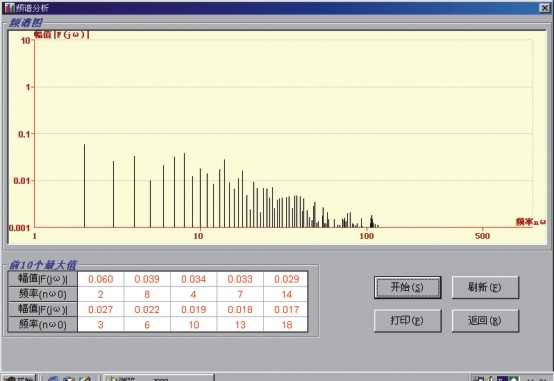Click the 开始(S) start button
554x381 pixels.
click(x=407, y=287)
